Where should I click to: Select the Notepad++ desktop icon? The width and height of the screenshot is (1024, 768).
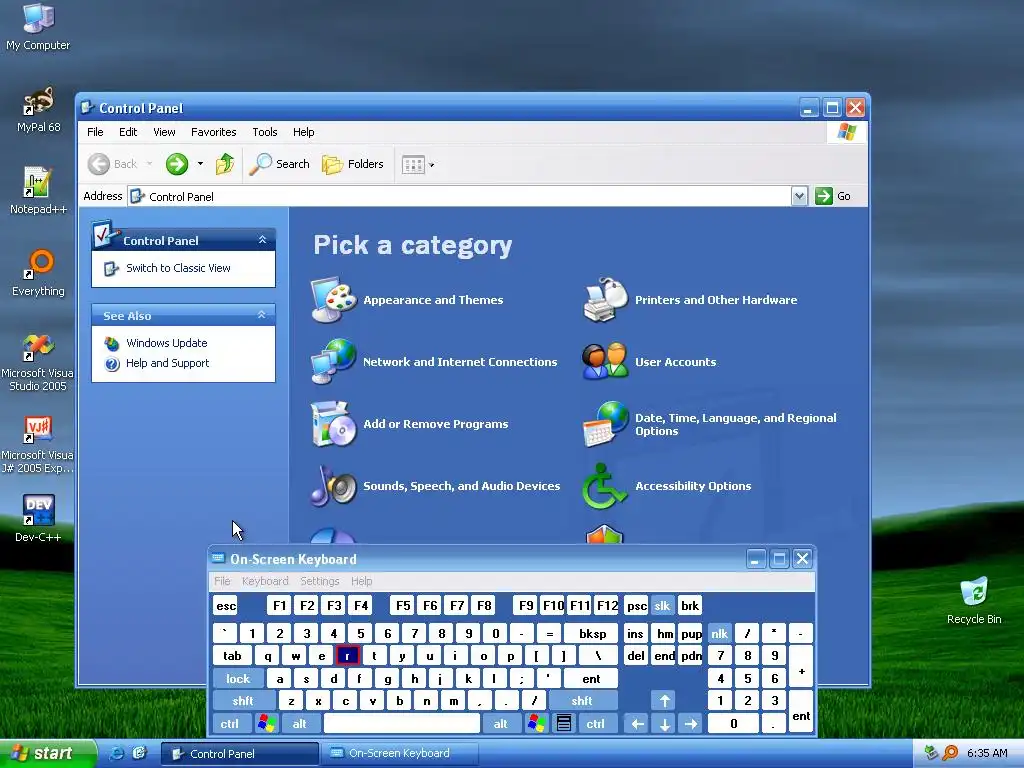click(38, 191)
